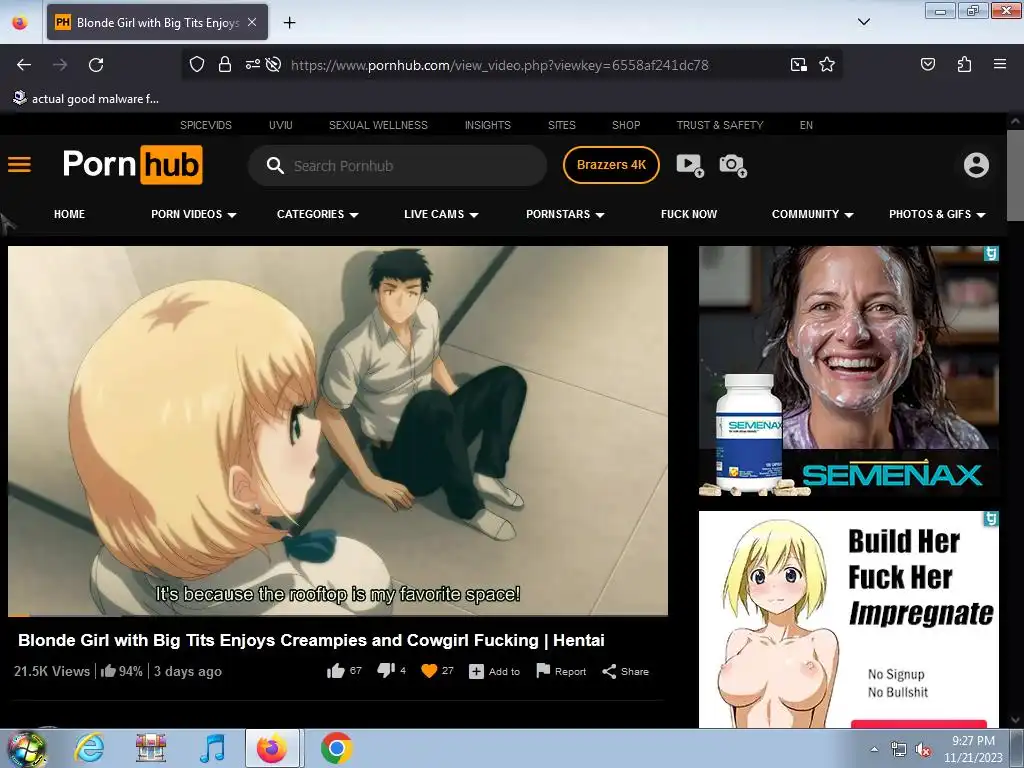Click the site logo in the header
Image resolution: width=1024 pixels, height=768 pixels.
[133, 165]
